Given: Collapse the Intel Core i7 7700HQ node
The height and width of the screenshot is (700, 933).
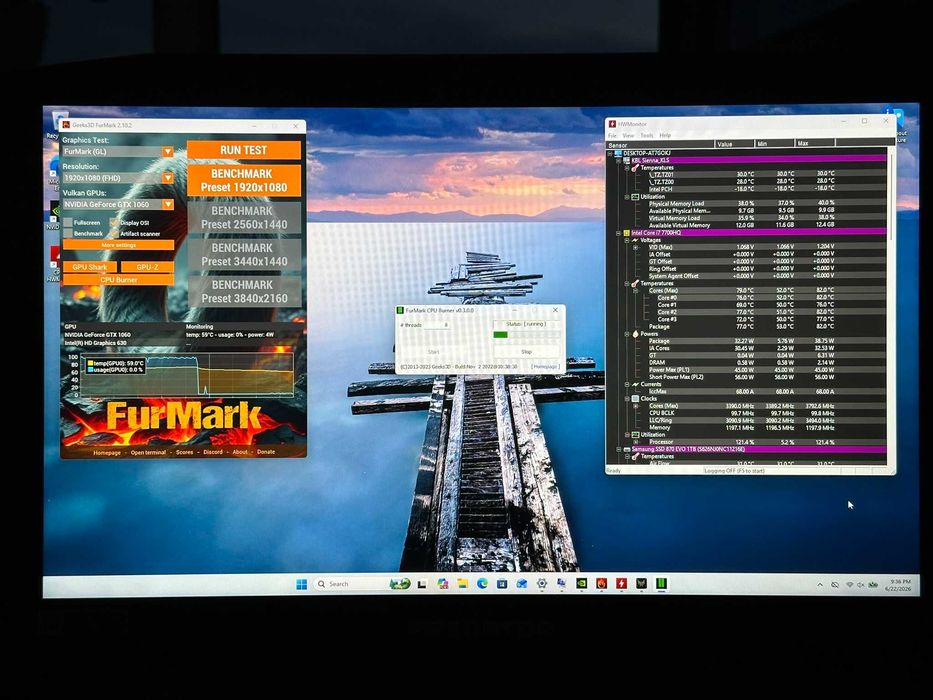Looking at the screenshot, I should 618,233.
